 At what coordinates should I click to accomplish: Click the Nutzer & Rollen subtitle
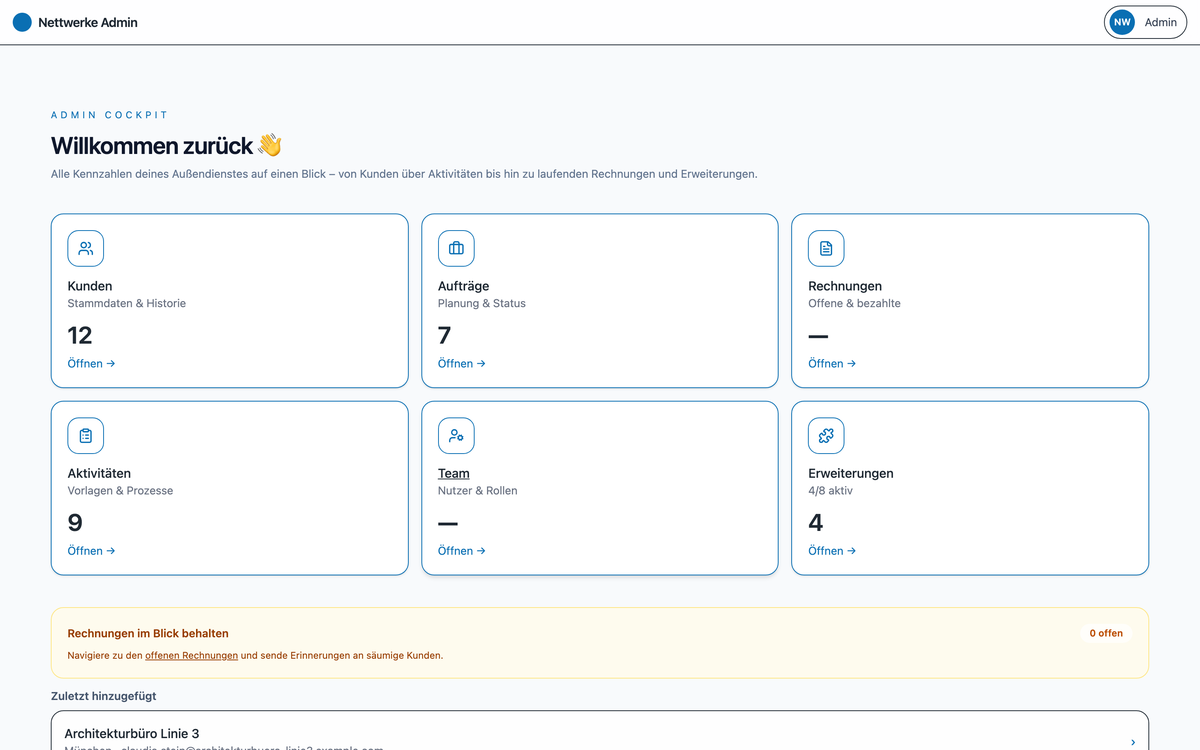click(478, 490)
